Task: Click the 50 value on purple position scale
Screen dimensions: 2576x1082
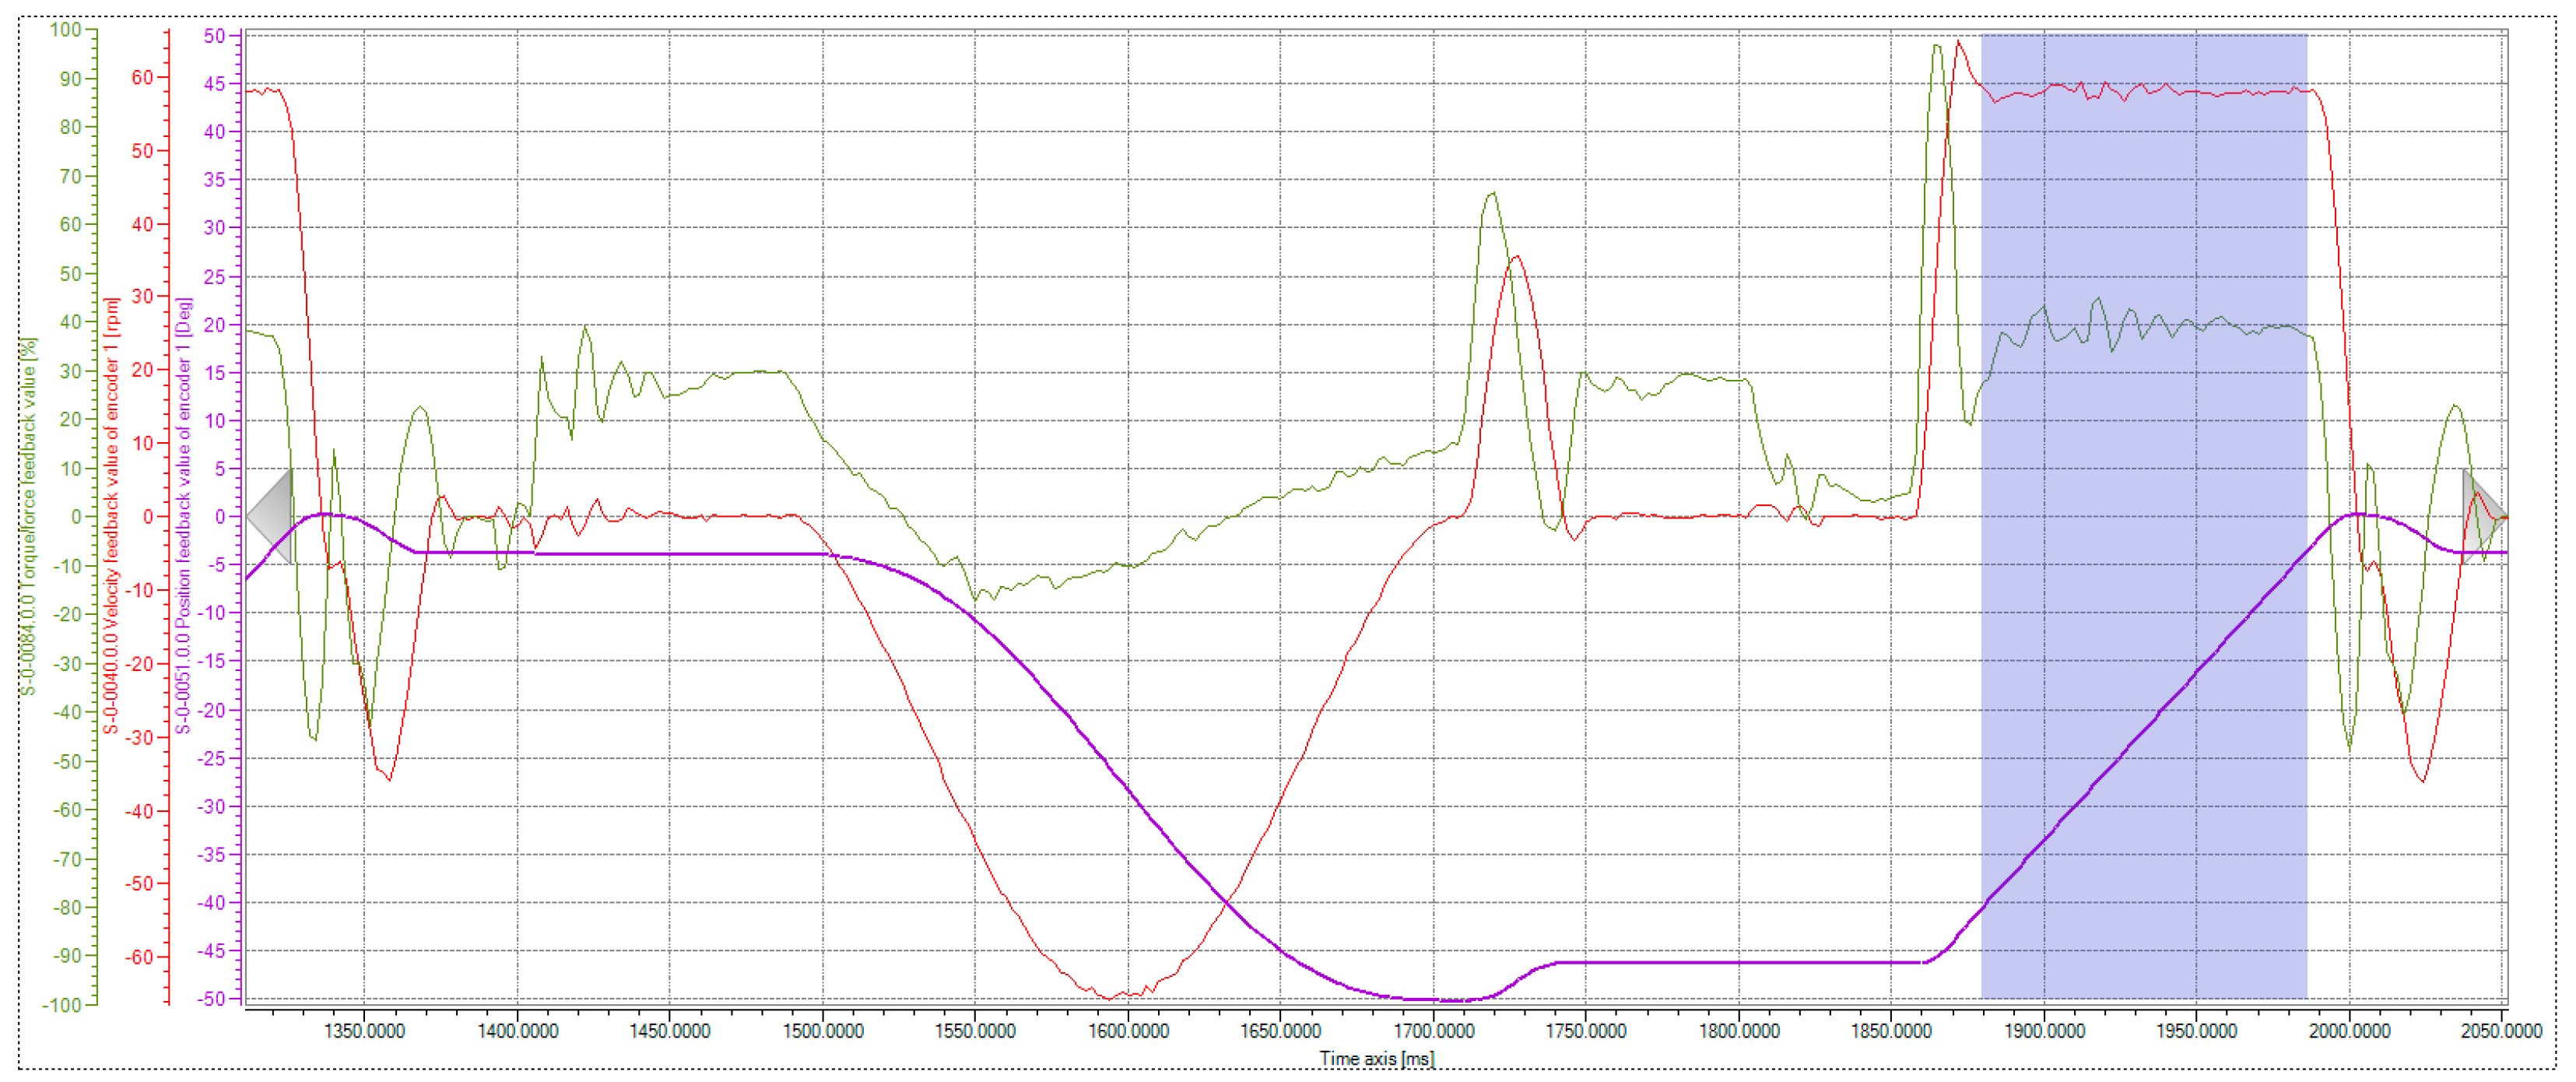Action: (214, 36)
